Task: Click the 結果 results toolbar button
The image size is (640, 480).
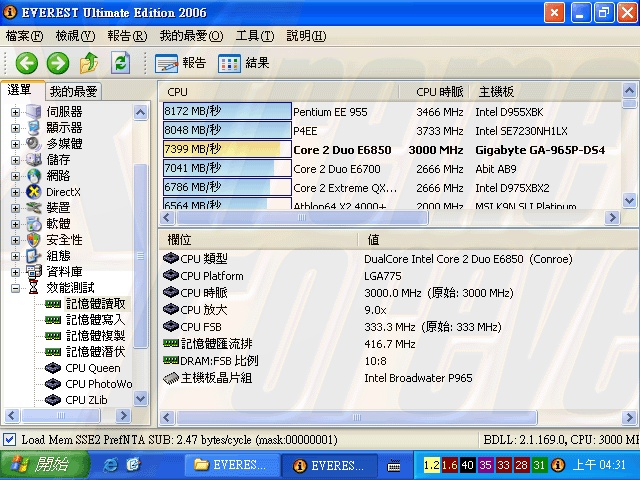Action: 243,63
